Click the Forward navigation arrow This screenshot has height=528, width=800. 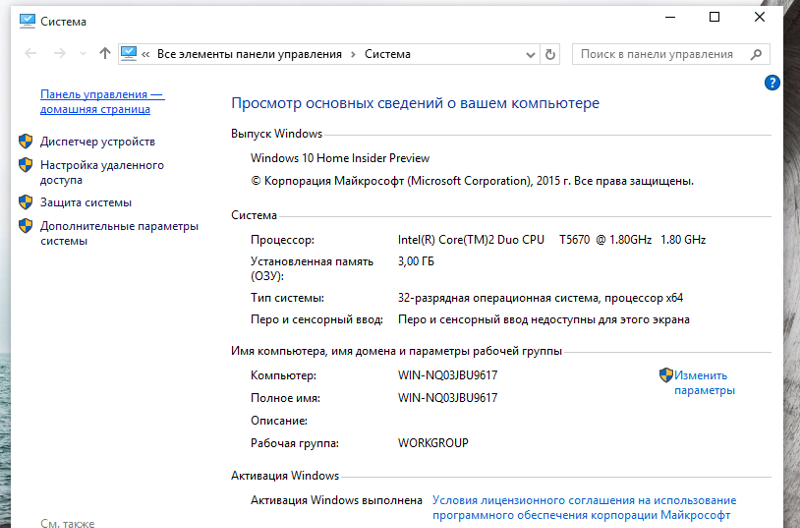click(59, 54)
